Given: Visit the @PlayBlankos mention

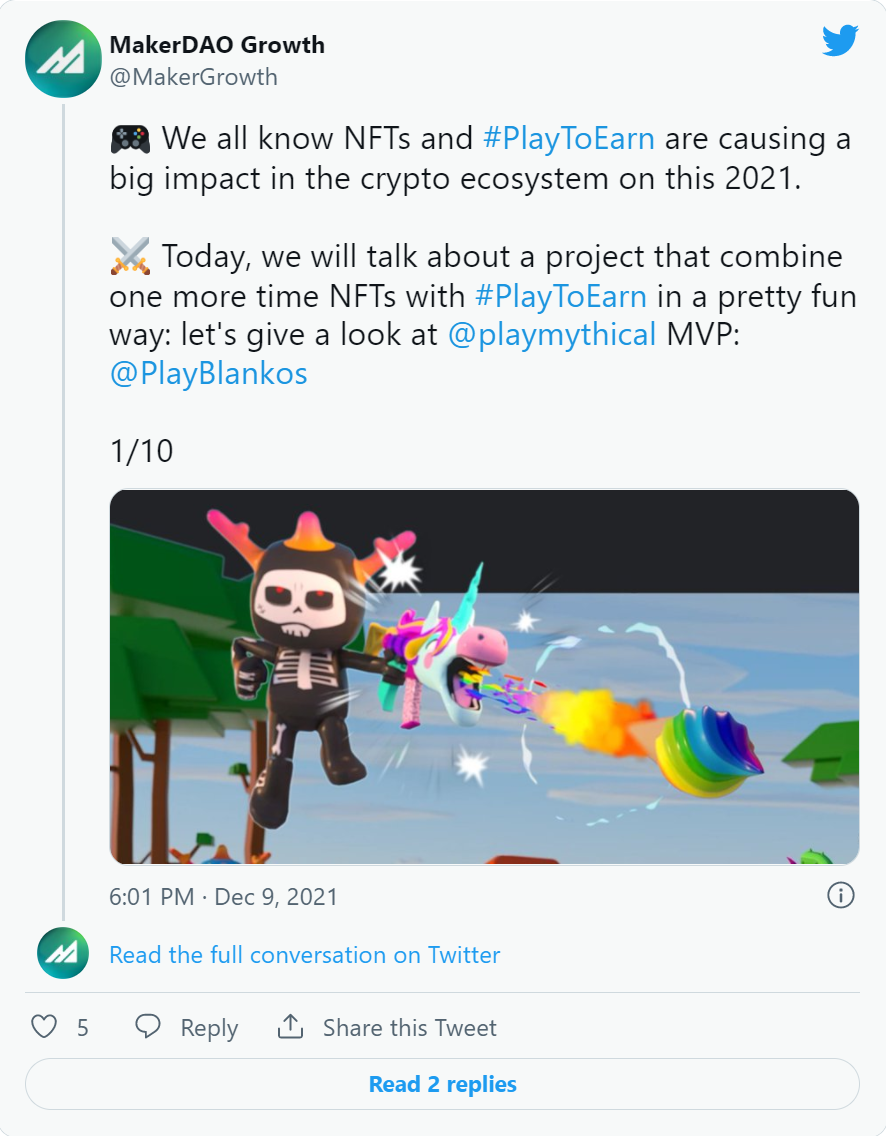Looking at the screenshot, I should pos(209,374).
